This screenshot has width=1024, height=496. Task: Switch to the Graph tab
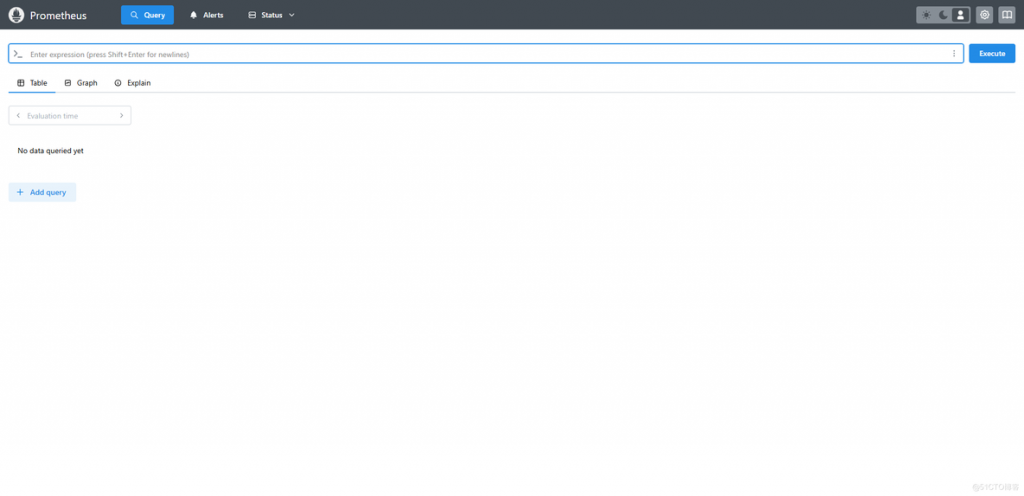click(x=81, y=83)
